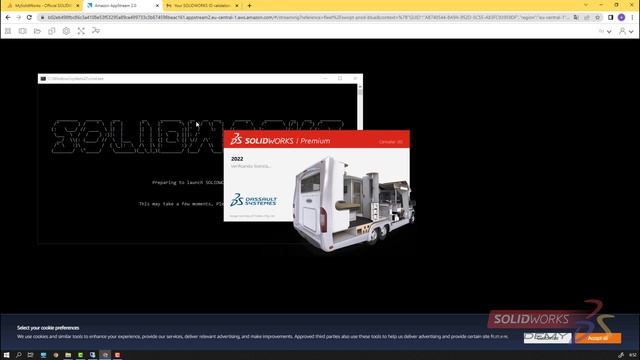Close the Your SOLIDWORKS ID validation tab

[237, 6]
